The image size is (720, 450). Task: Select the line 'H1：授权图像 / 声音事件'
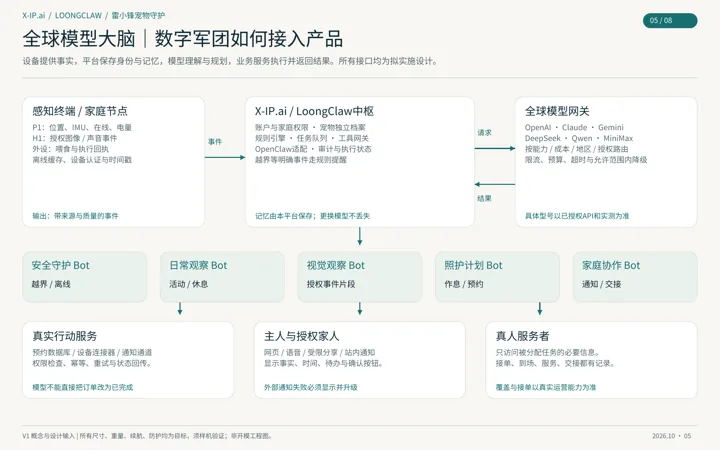tap(75, 138)
